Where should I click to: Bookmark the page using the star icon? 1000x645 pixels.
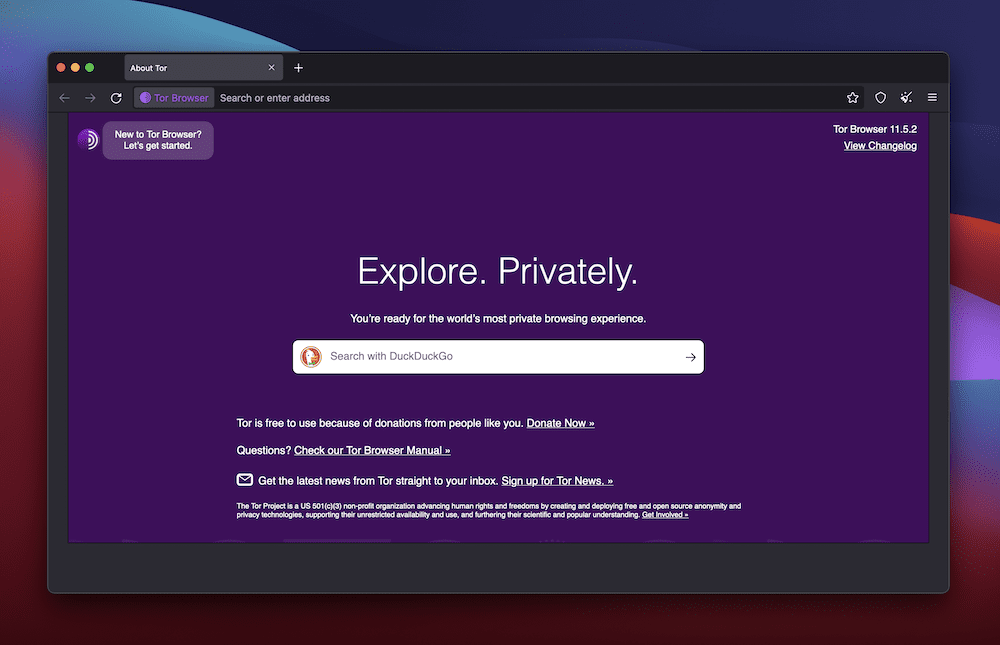point(852,97)
